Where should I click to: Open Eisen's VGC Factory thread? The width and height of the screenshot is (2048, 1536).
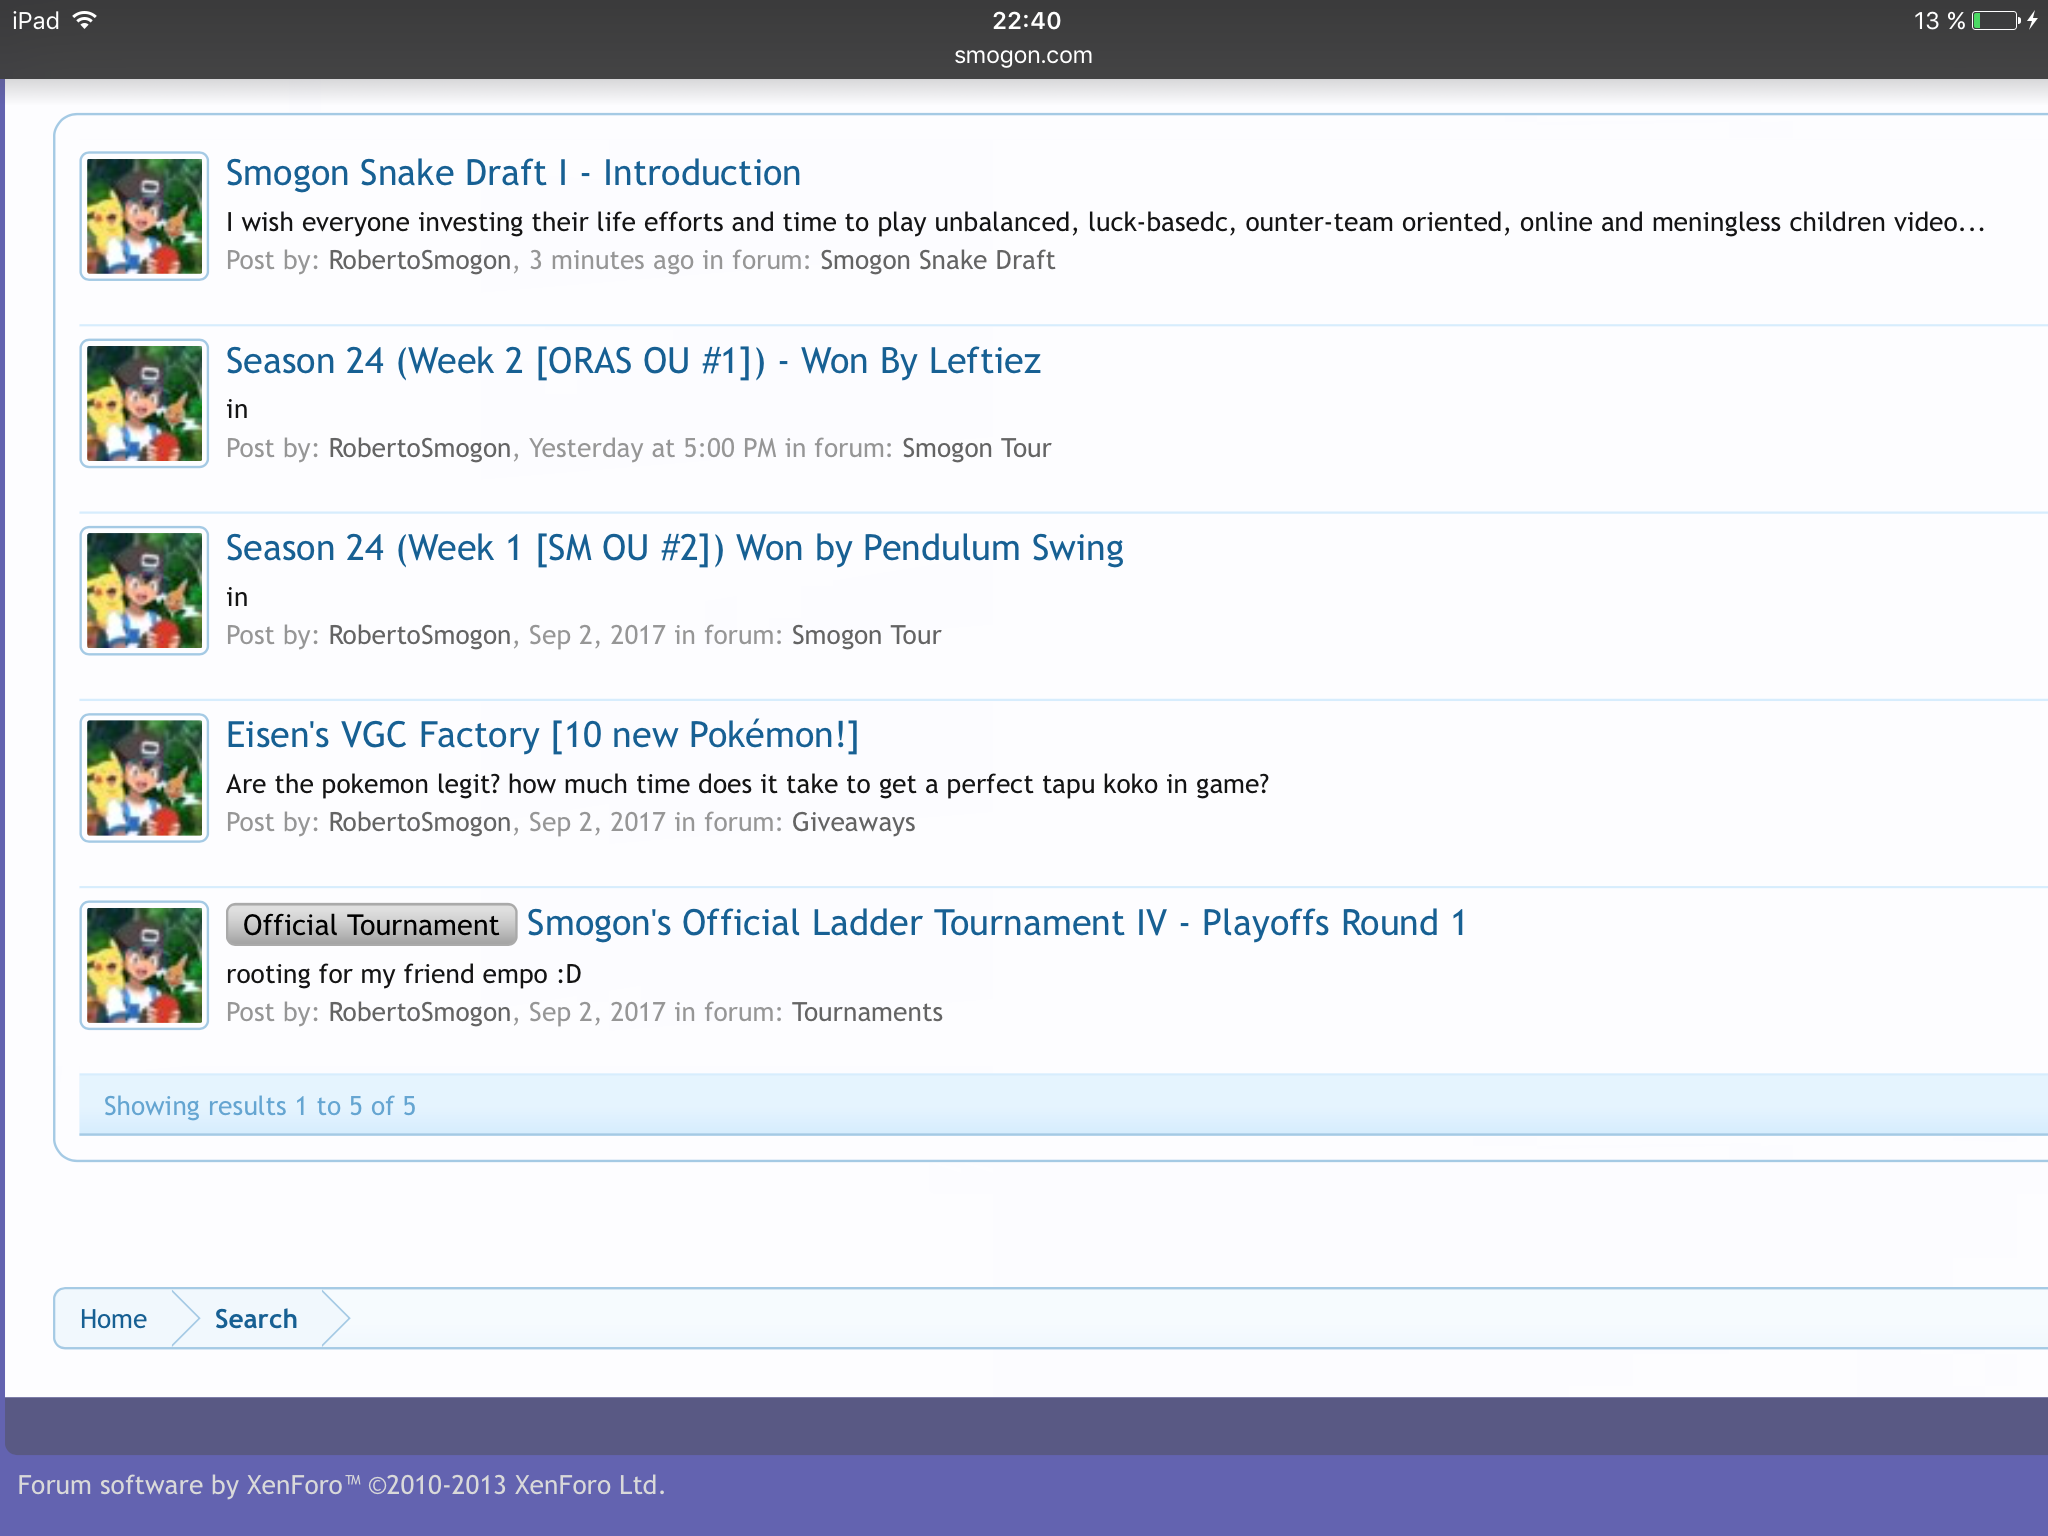[x=542, y=735]
